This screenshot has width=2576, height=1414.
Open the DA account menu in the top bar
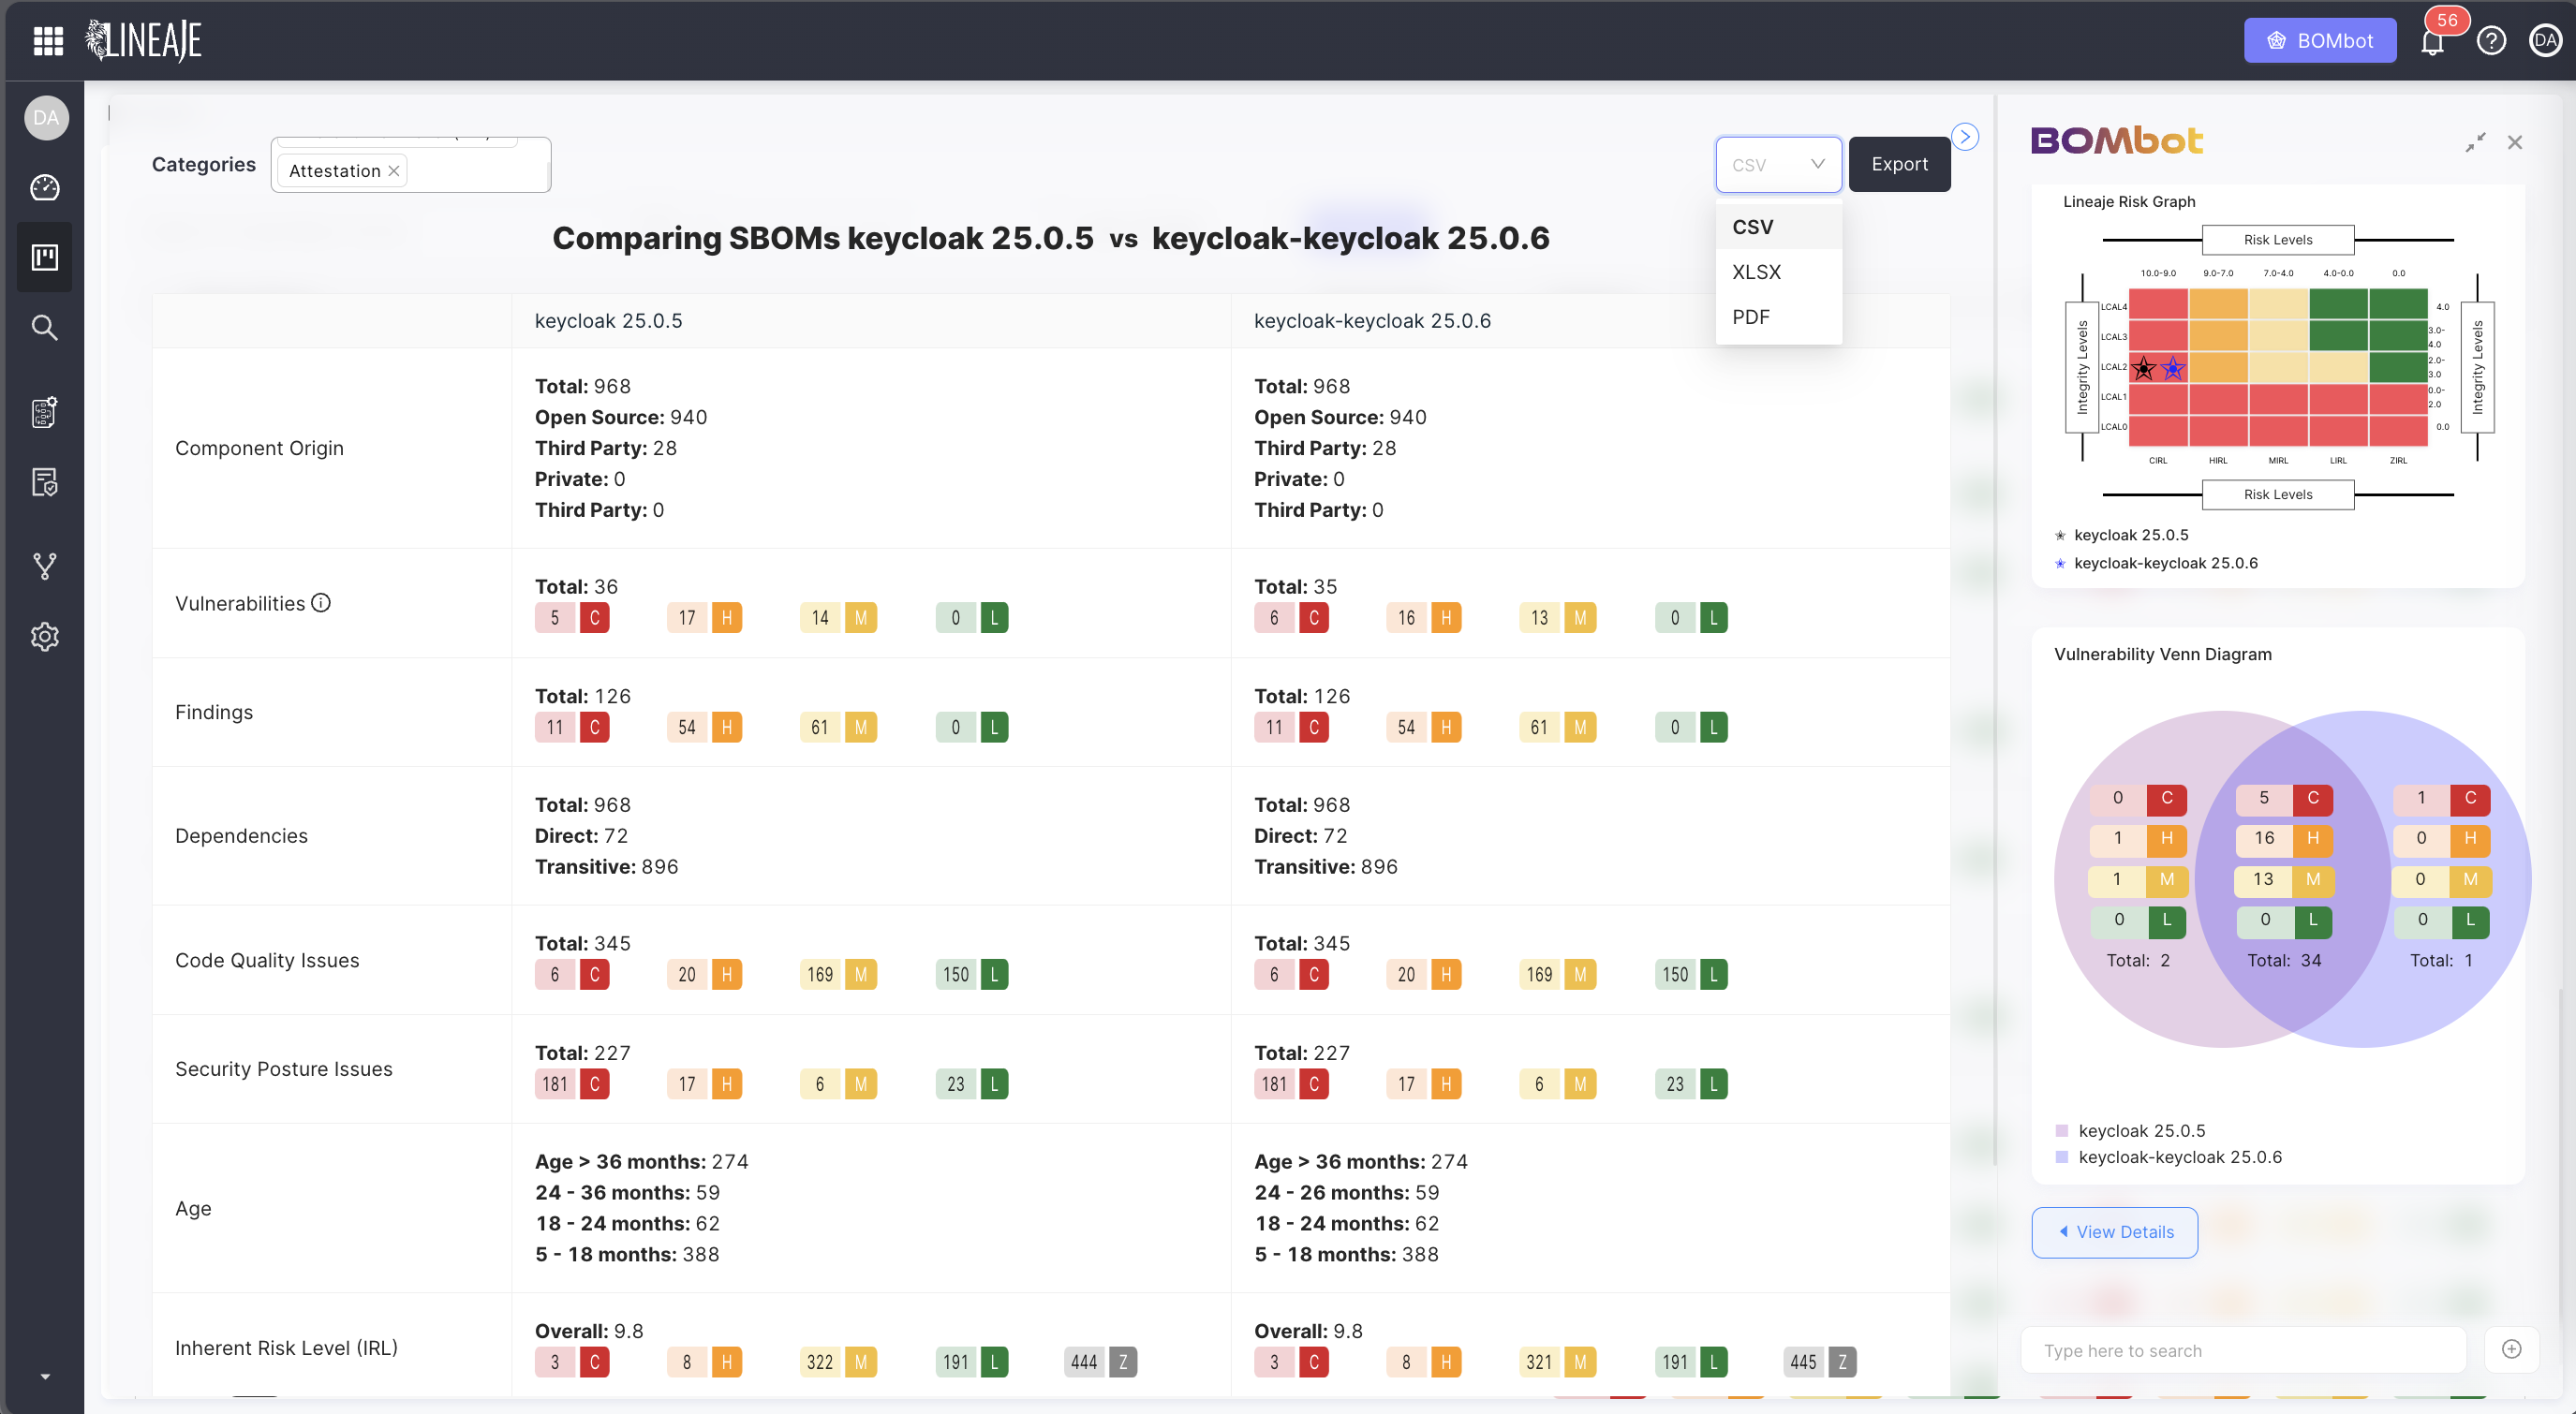click(2545, 41)
